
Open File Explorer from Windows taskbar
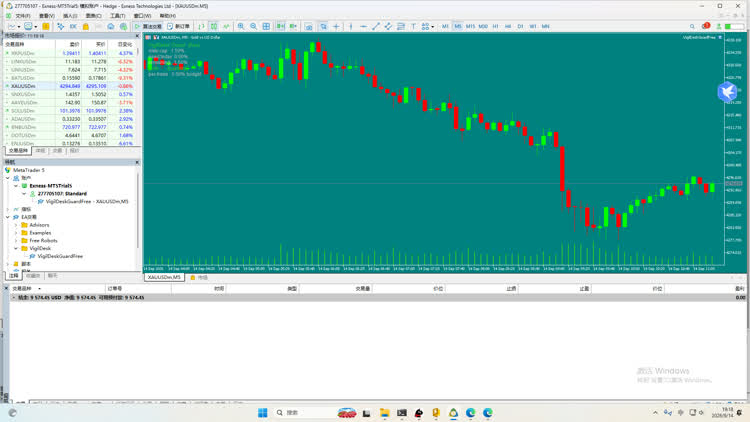point(384,412)
